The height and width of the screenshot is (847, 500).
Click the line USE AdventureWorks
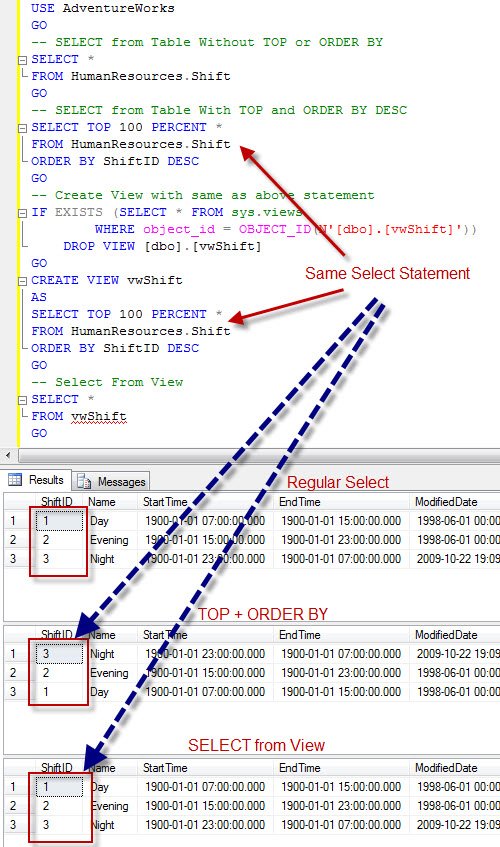pos(103,8)
